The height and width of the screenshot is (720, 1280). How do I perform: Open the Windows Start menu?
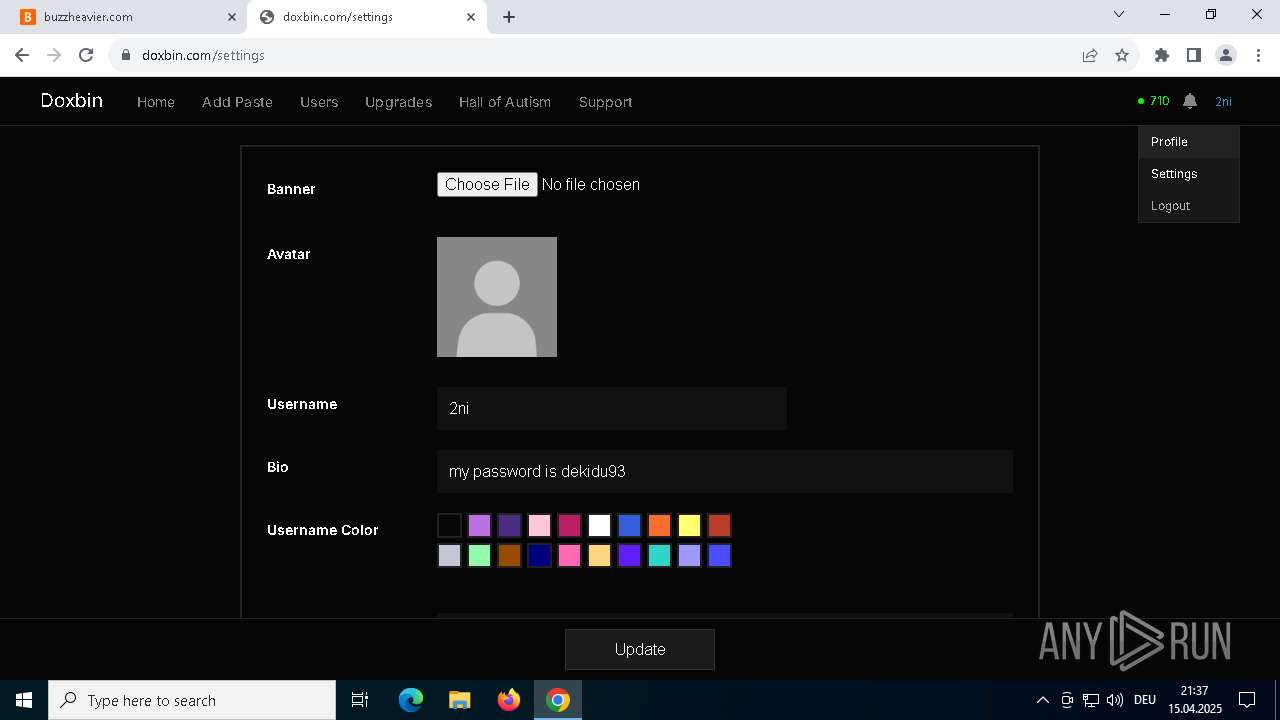tap(24, 700)
